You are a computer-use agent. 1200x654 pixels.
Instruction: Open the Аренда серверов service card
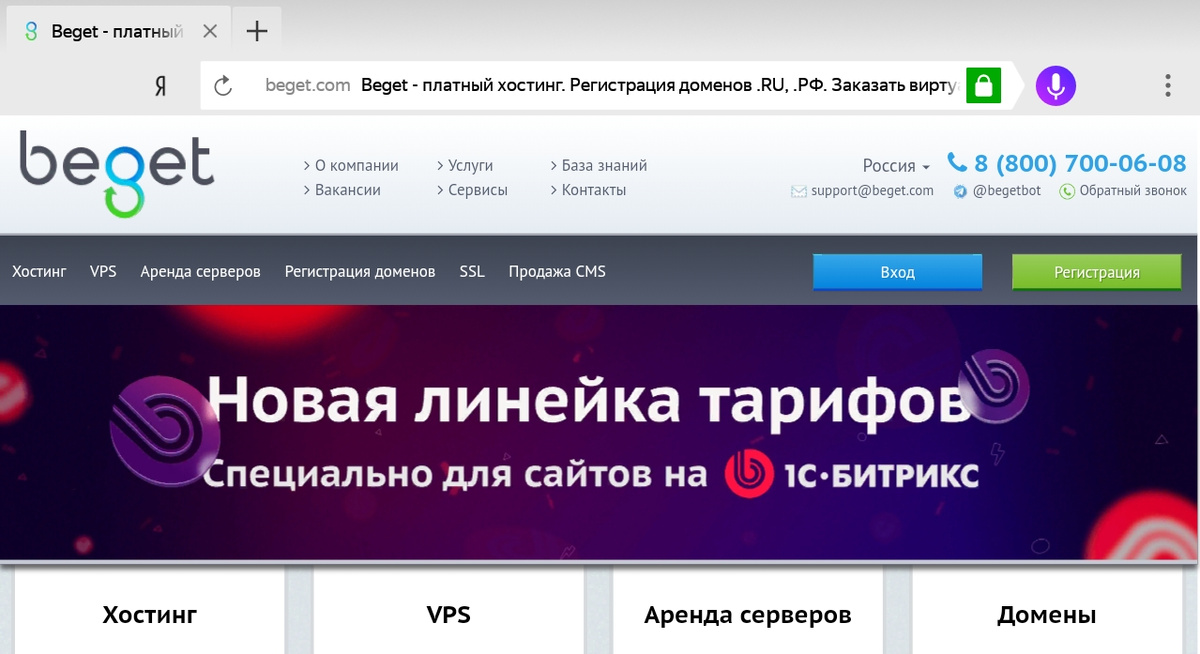point(748,612)
